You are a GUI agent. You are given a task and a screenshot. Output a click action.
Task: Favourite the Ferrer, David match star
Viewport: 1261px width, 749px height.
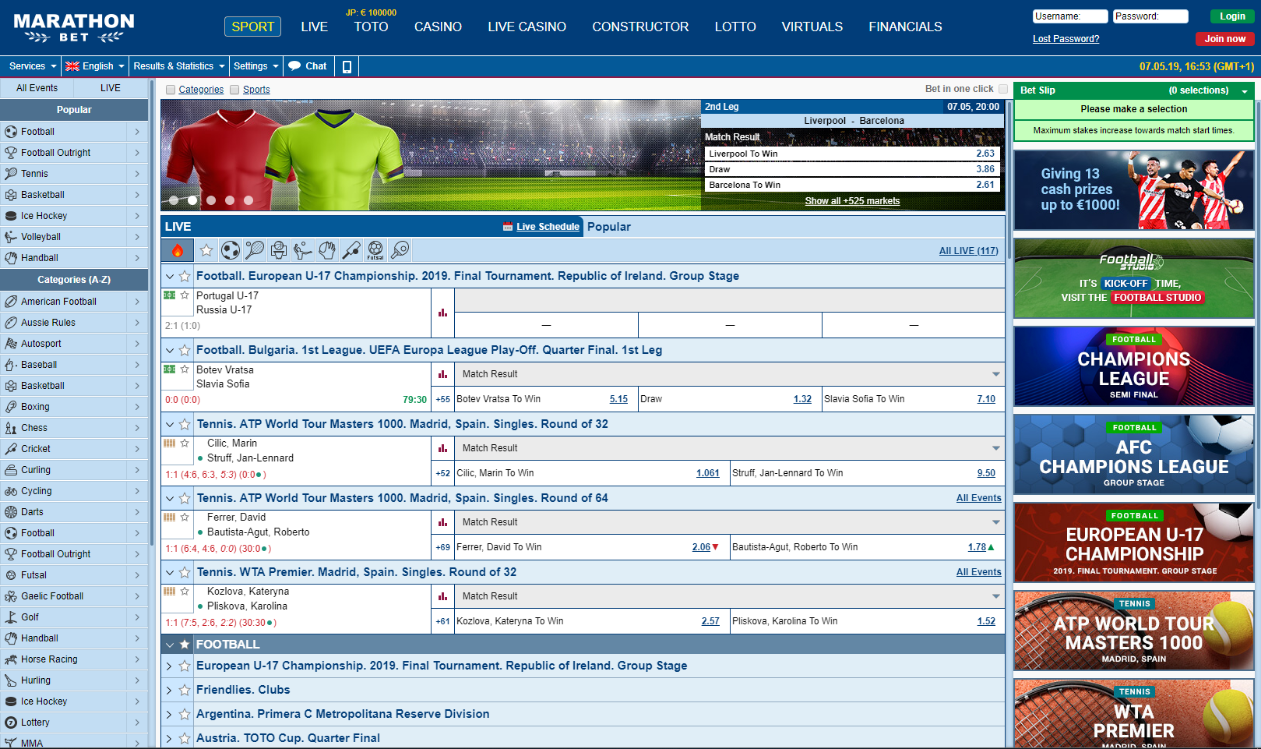[184, 518]
